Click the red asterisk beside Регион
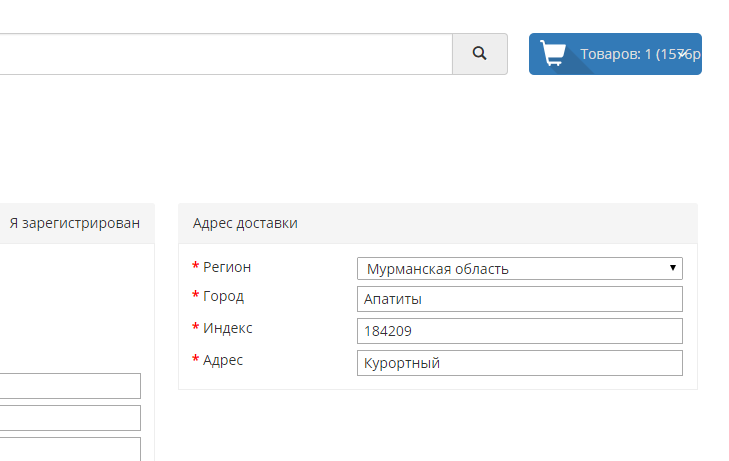Screen dimensions: 729x461 [x=195, y=267]
